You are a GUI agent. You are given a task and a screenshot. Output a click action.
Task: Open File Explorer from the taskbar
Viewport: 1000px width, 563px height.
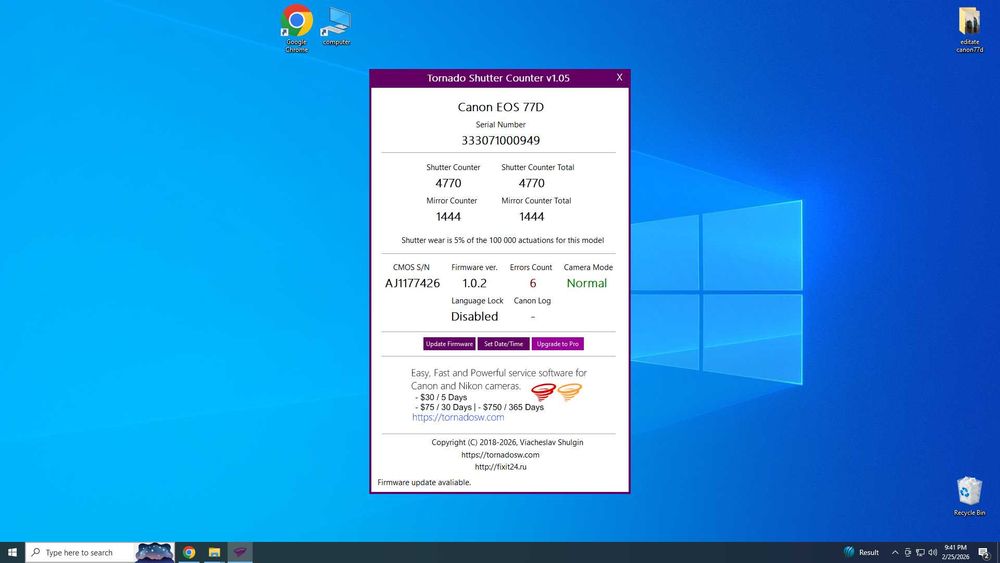(x=214, y=552)
